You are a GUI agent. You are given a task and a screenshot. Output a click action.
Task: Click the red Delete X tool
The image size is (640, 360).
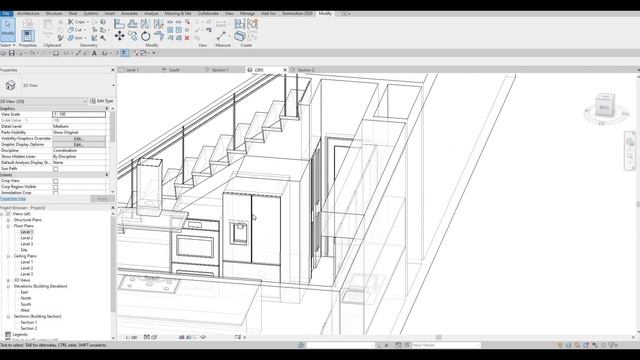point(187,38)
